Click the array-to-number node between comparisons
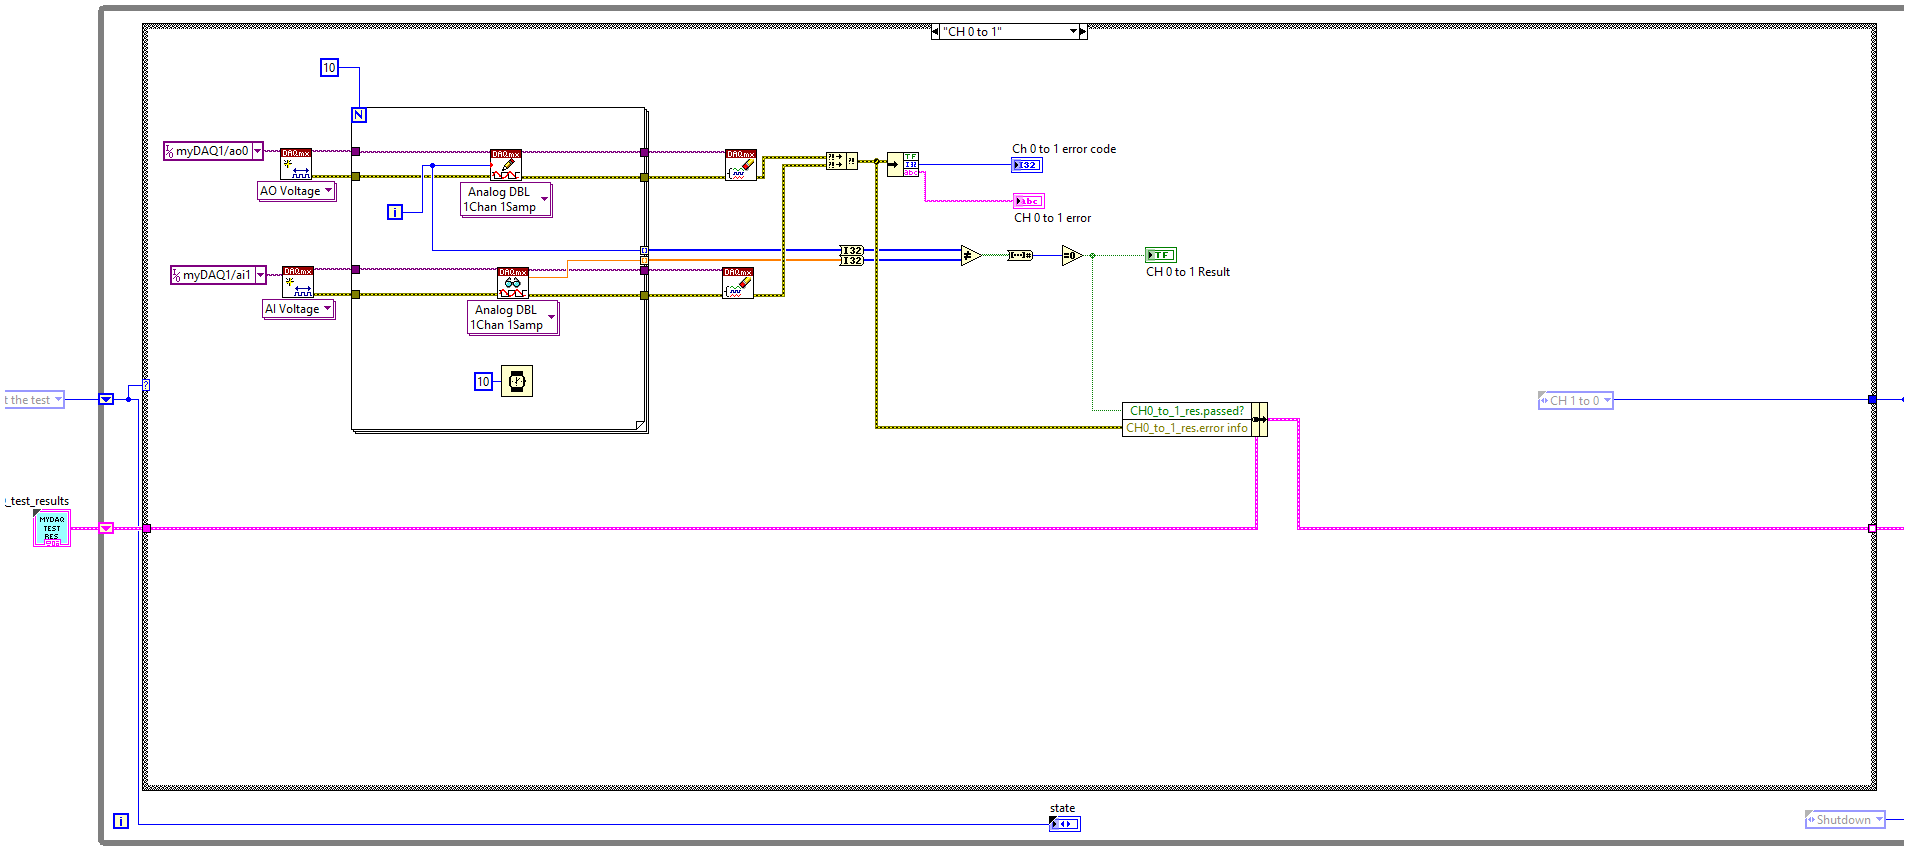This screenshot has width=1909, height=851. point(1020,255)
